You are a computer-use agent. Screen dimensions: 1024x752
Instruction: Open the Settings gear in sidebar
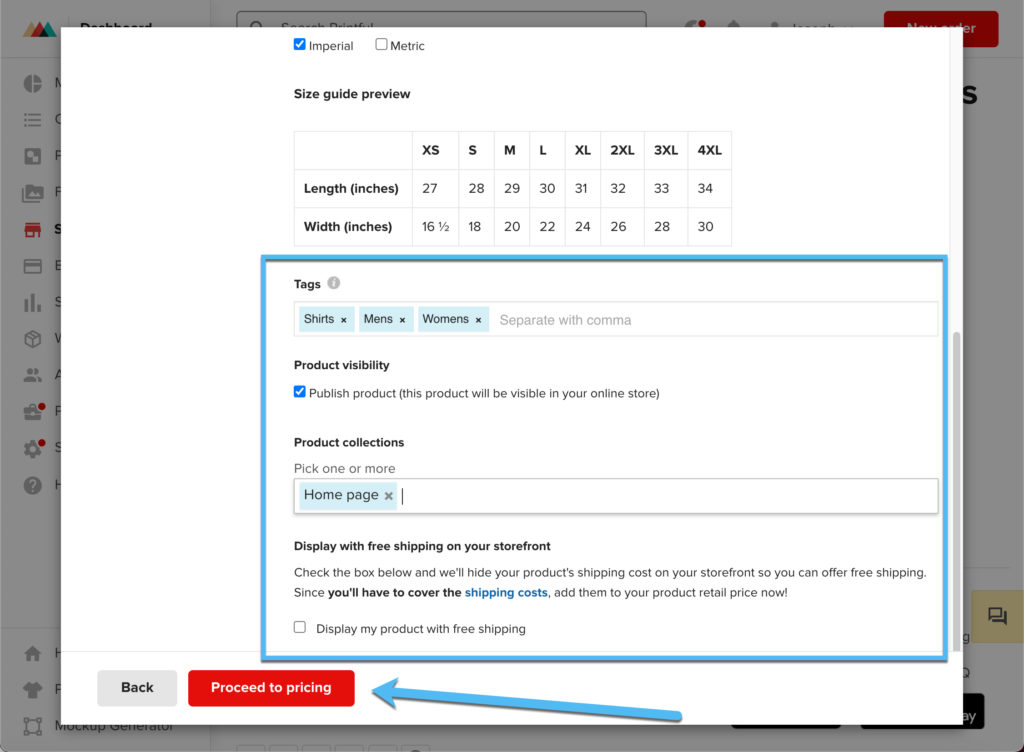(33, 448)
